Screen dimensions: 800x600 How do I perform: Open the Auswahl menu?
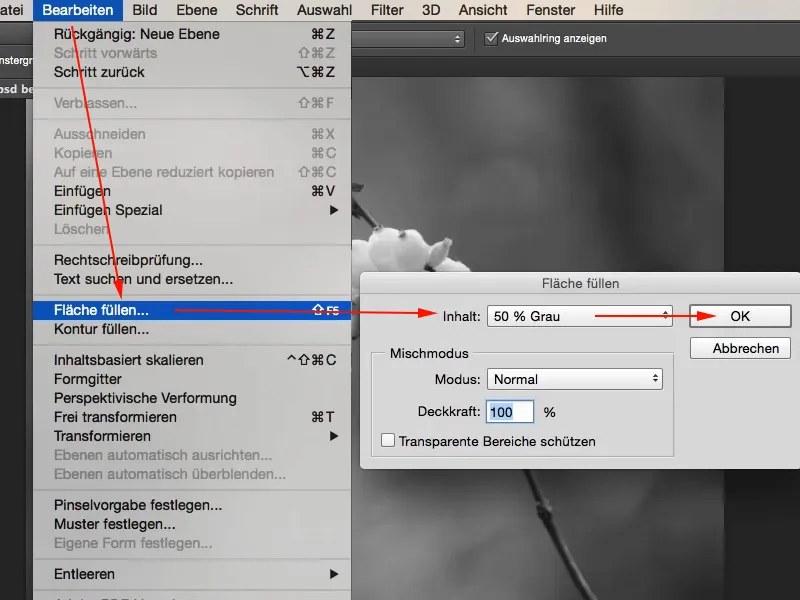click(x=324, y=10)
